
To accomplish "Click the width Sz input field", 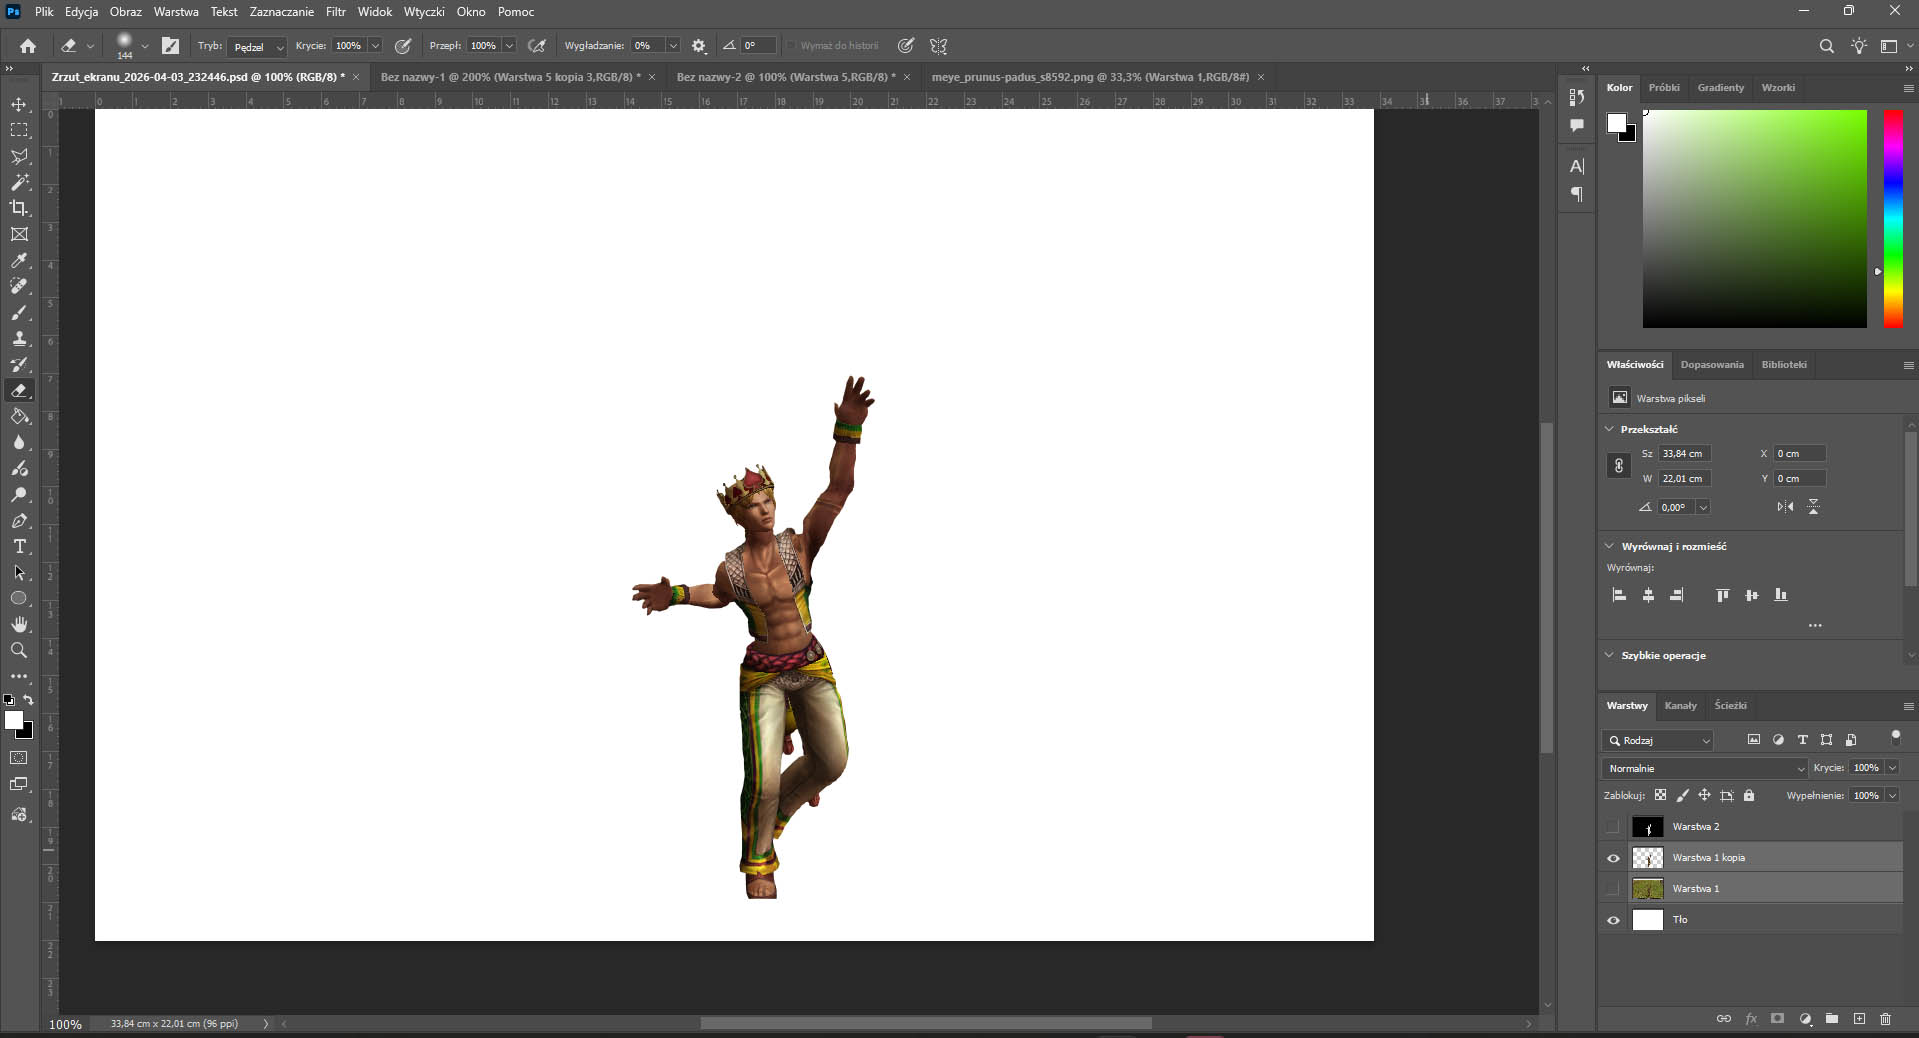I will 1684,454.
